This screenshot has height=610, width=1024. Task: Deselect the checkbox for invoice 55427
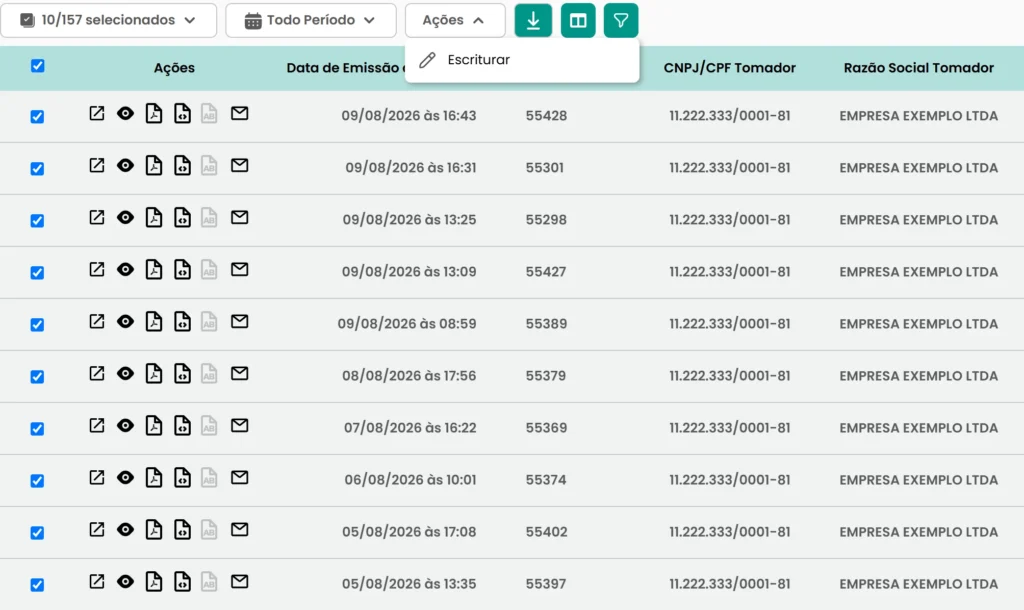pos(37,272)
